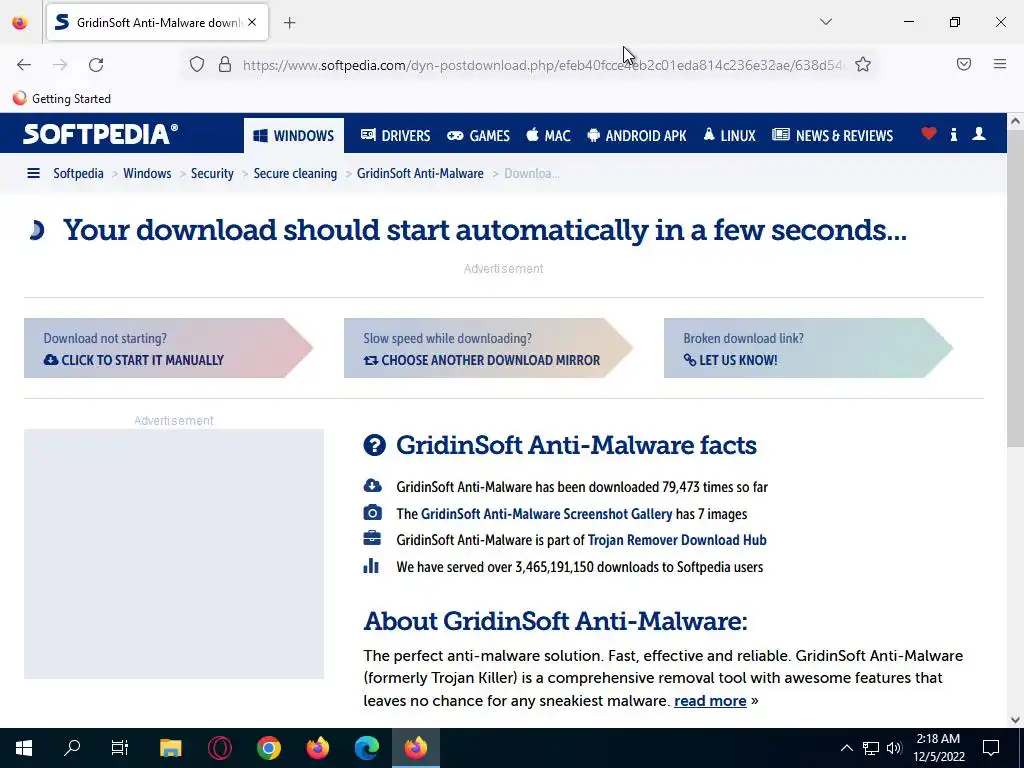
Task: Click the forward navigation arrow
Action: coord(60,65)
